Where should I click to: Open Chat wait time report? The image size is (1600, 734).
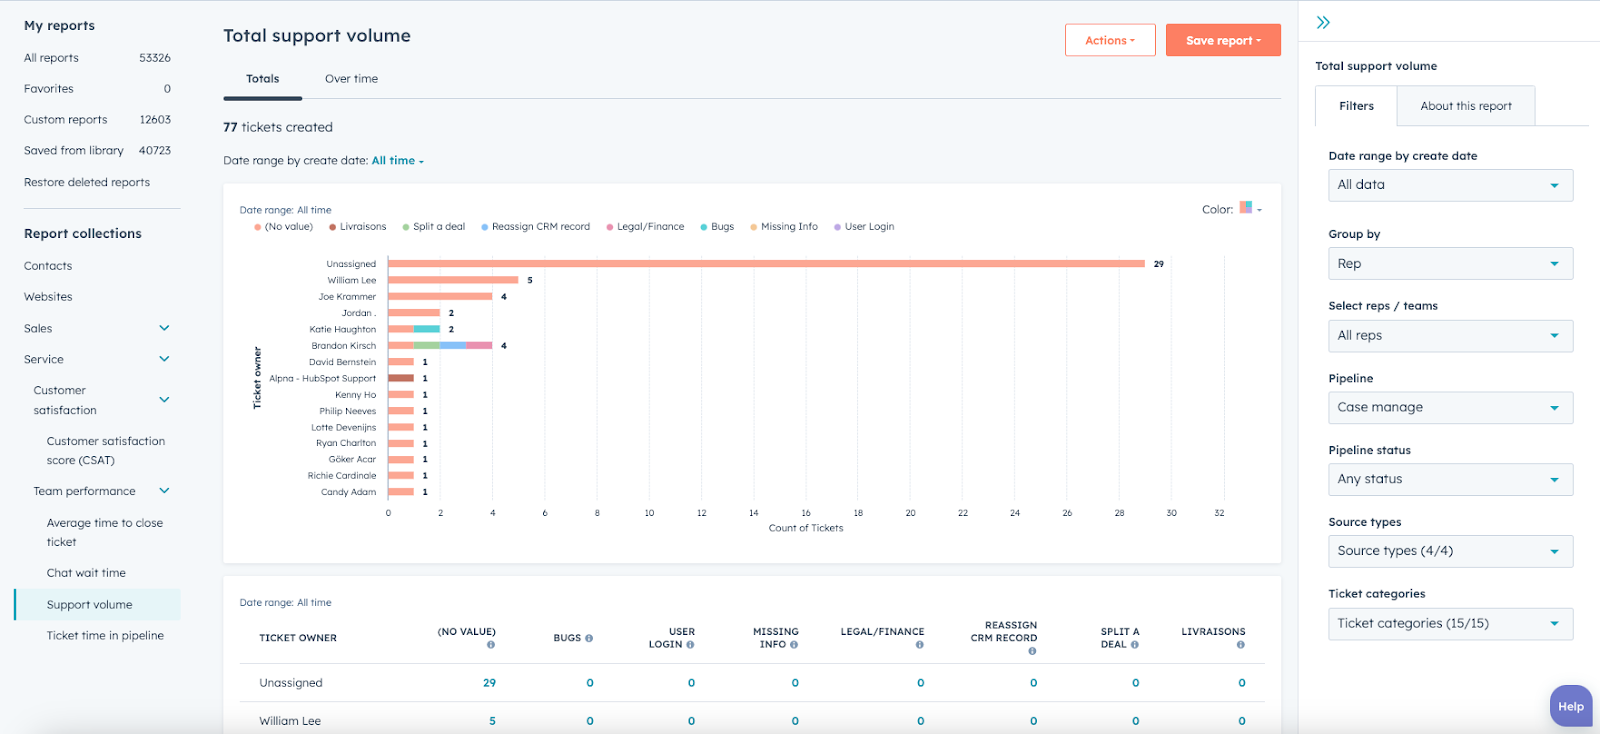[x=86, y=573]
